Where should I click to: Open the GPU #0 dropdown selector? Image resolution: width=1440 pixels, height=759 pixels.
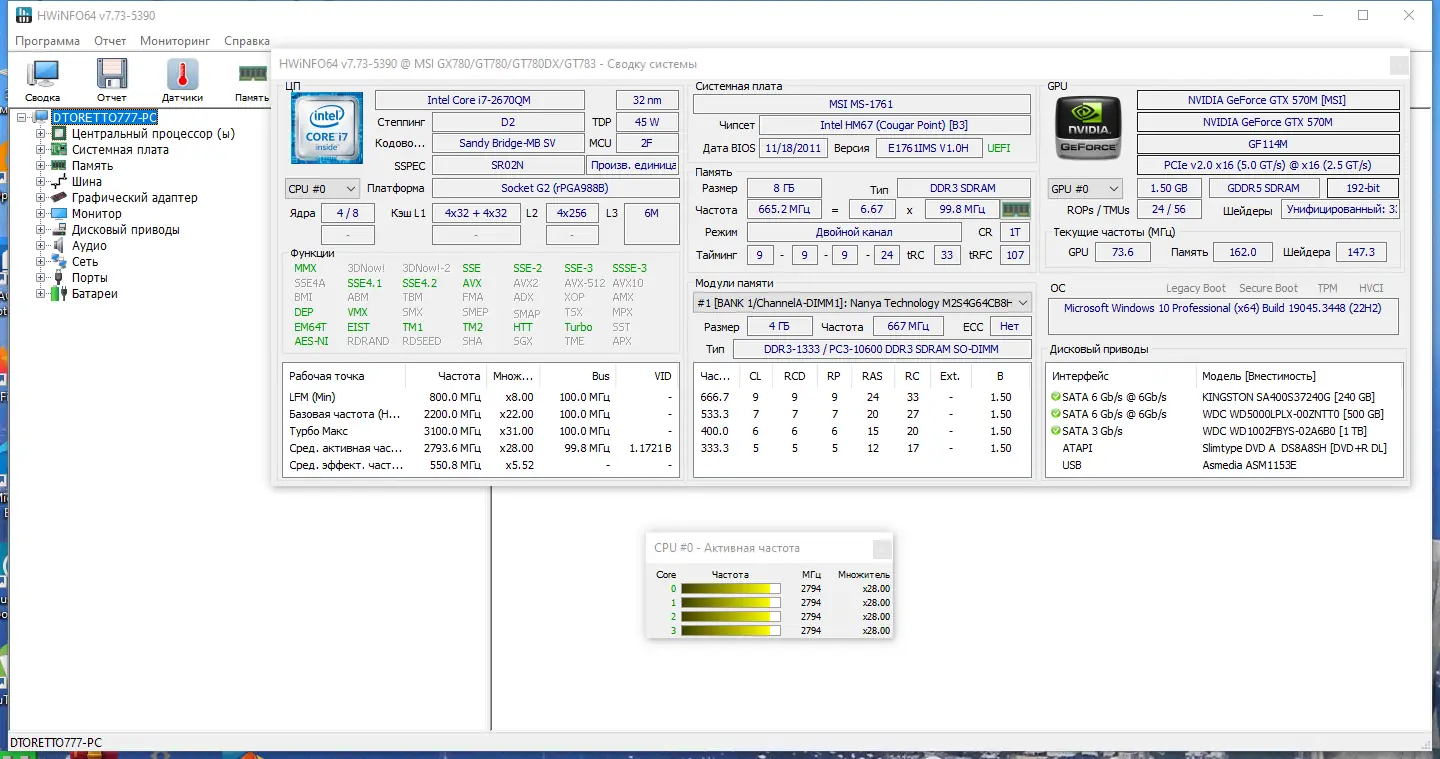1085,188
